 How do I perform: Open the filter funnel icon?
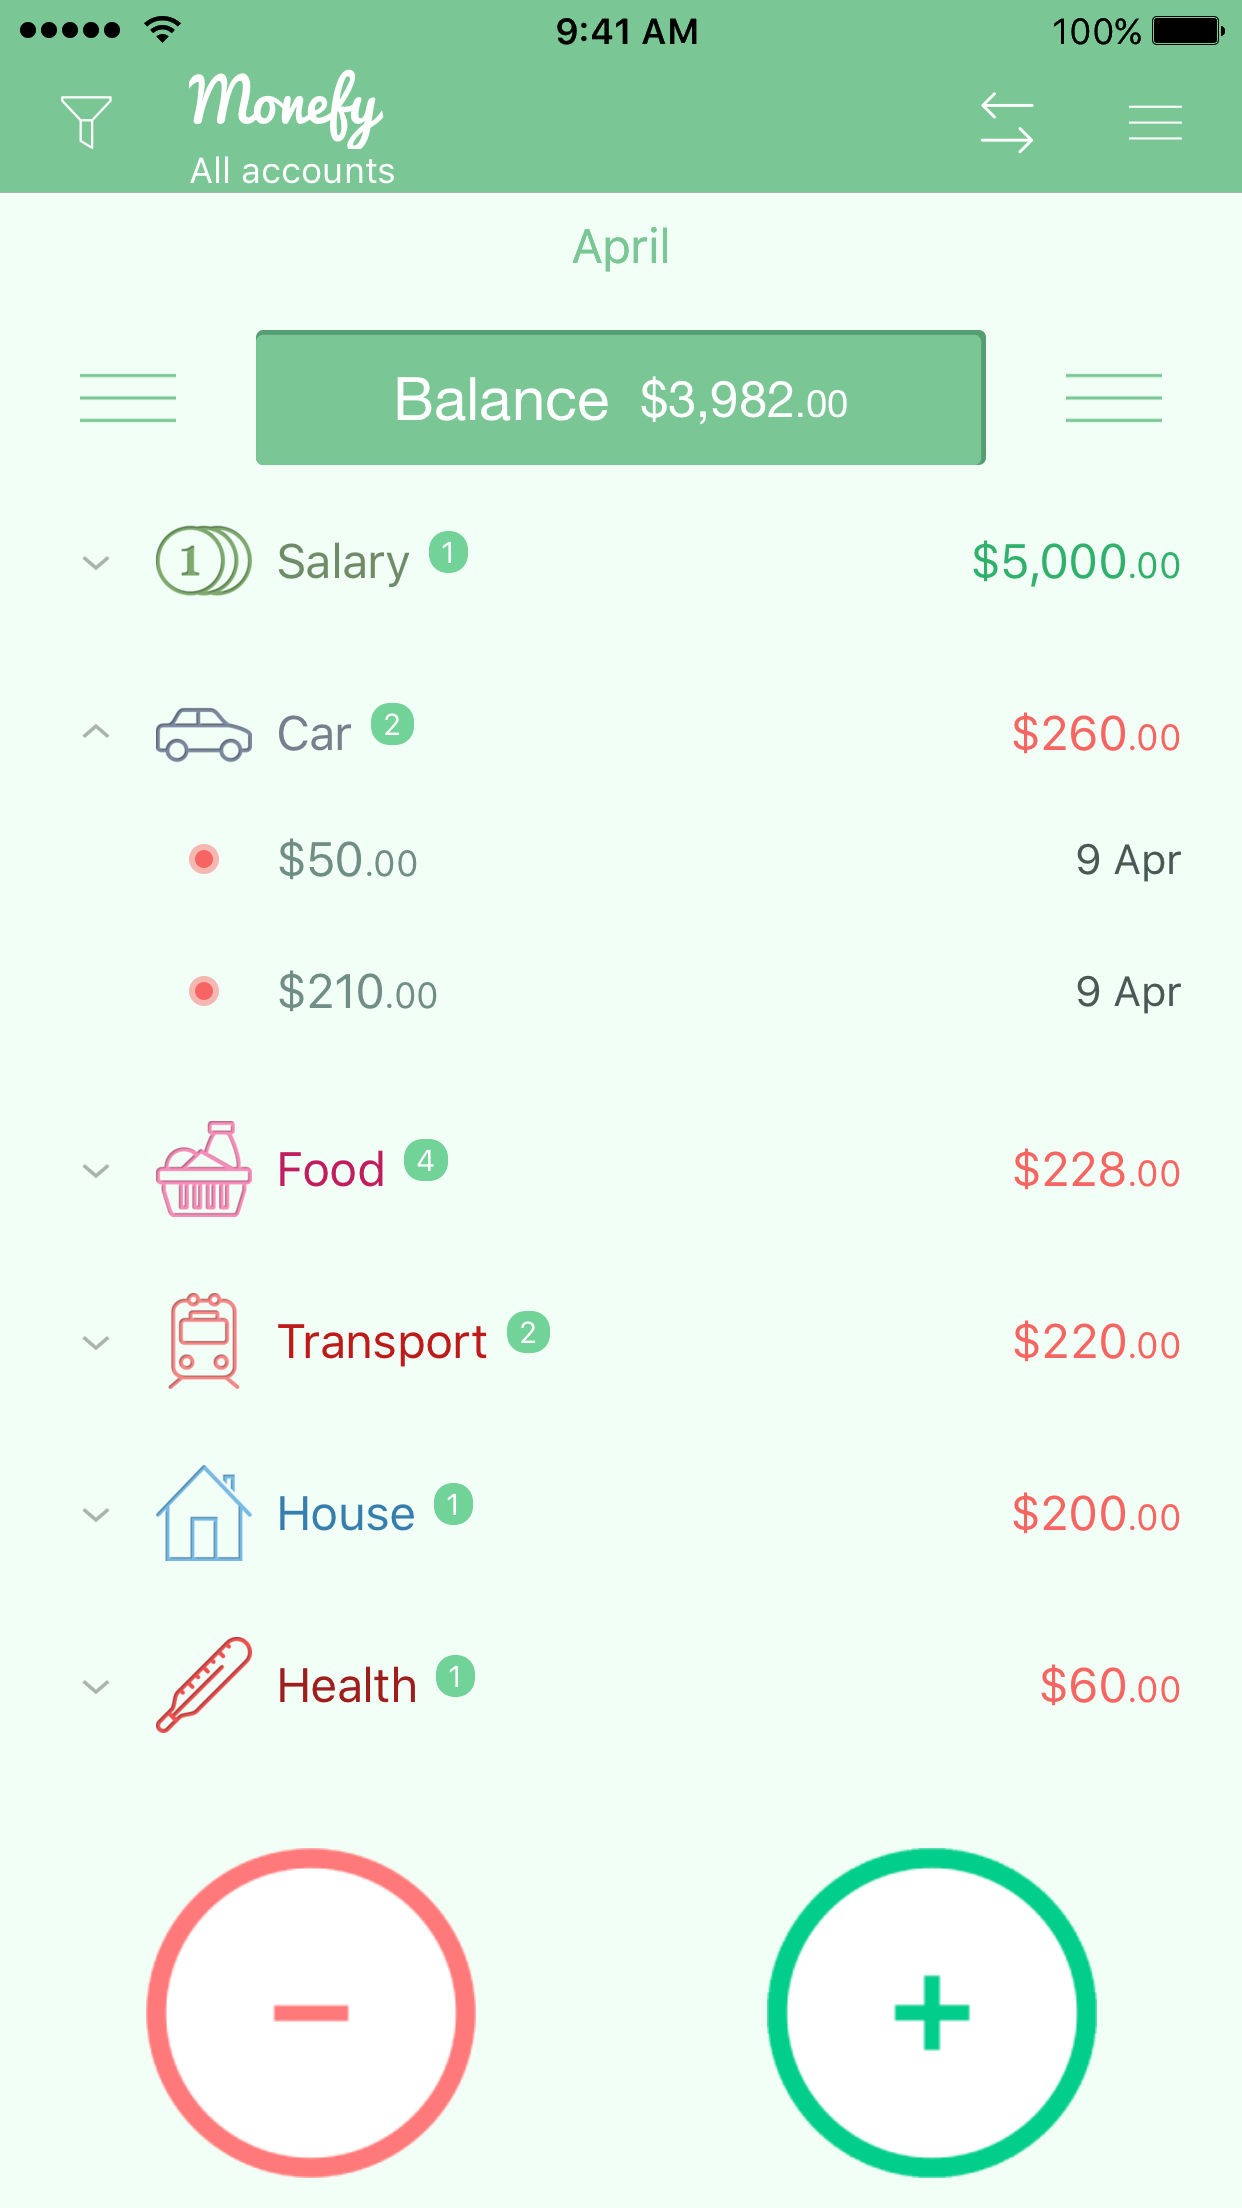(x=86, y=122)
